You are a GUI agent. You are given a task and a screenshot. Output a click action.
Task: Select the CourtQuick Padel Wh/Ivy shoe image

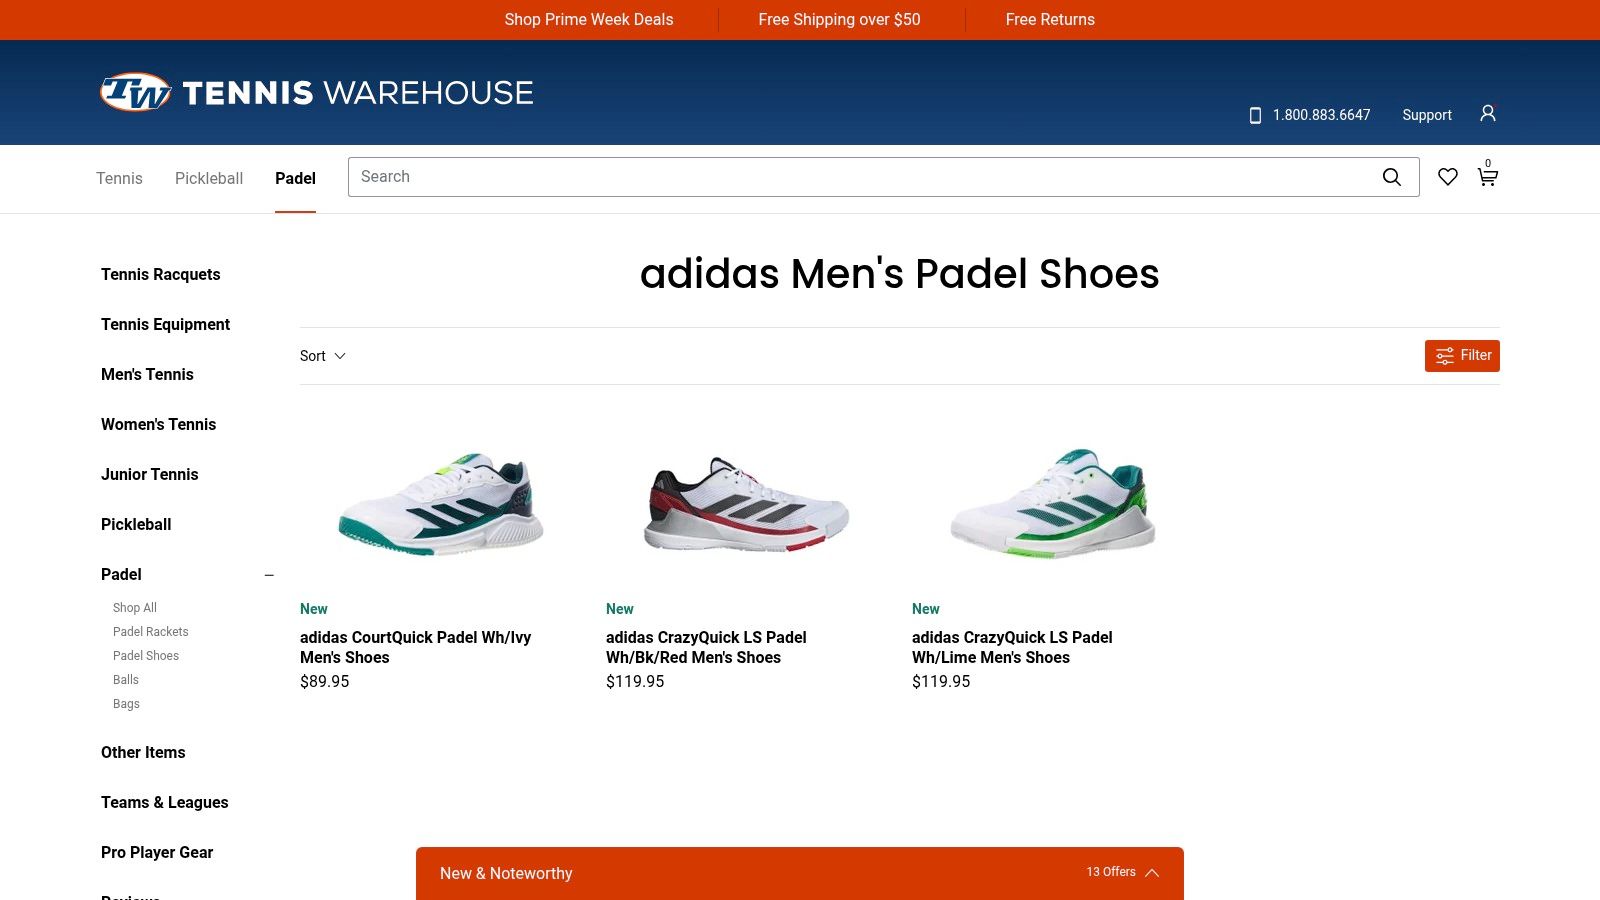[x=440, y=501]
